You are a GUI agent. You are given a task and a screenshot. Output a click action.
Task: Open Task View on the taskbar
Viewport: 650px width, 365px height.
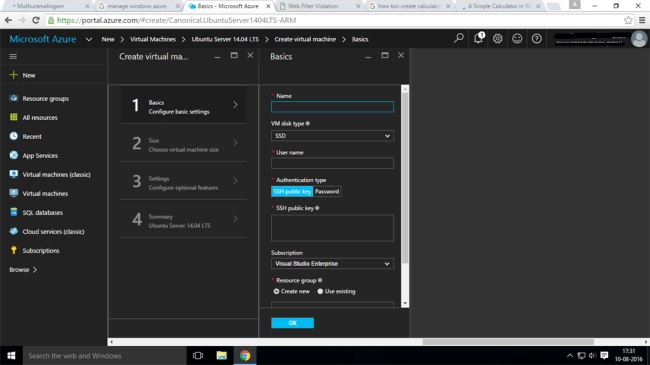[198, 355]
